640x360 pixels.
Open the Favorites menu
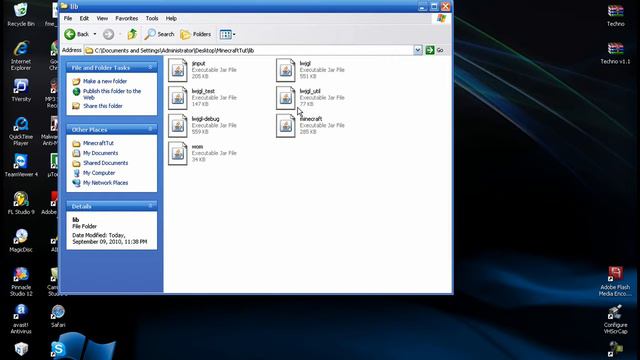click(127, 18)
